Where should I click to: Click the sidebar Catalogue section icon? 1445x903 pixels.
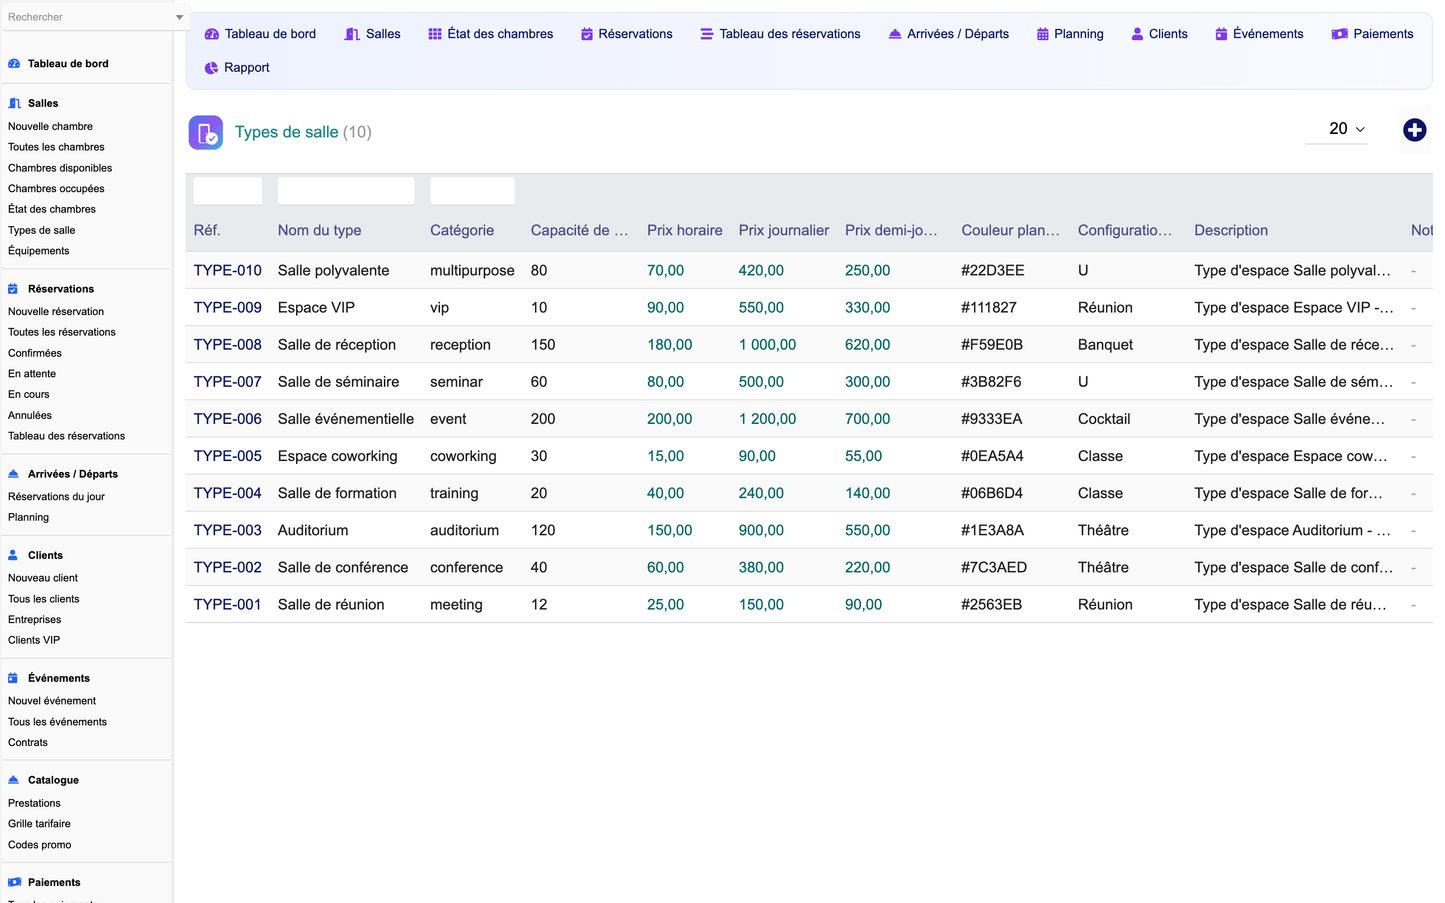(13, 780)
